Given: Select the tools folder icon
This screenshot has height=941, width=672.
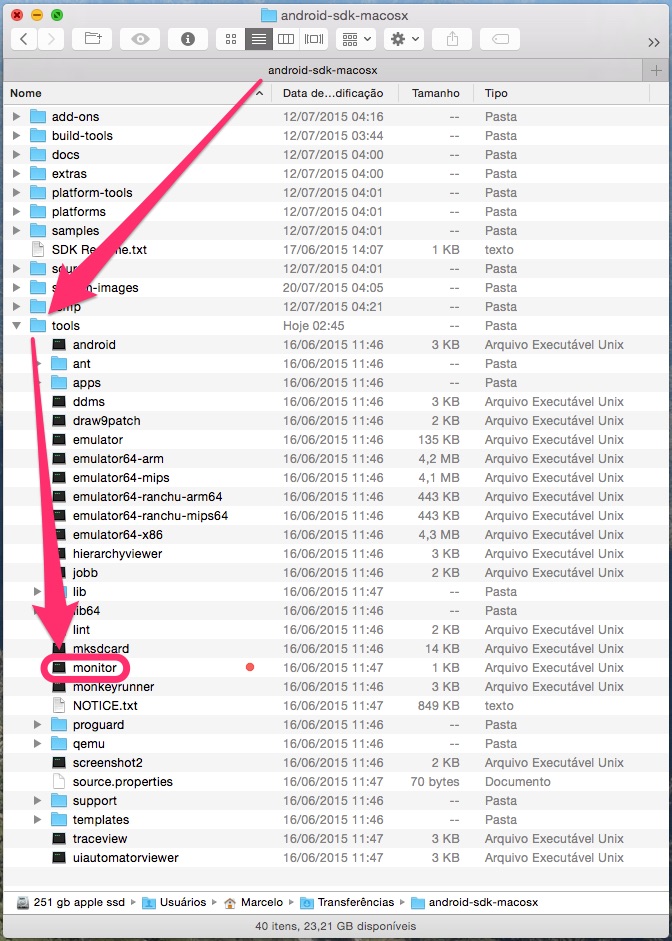Looking at the screenshot, I should [x=38, y=325].
